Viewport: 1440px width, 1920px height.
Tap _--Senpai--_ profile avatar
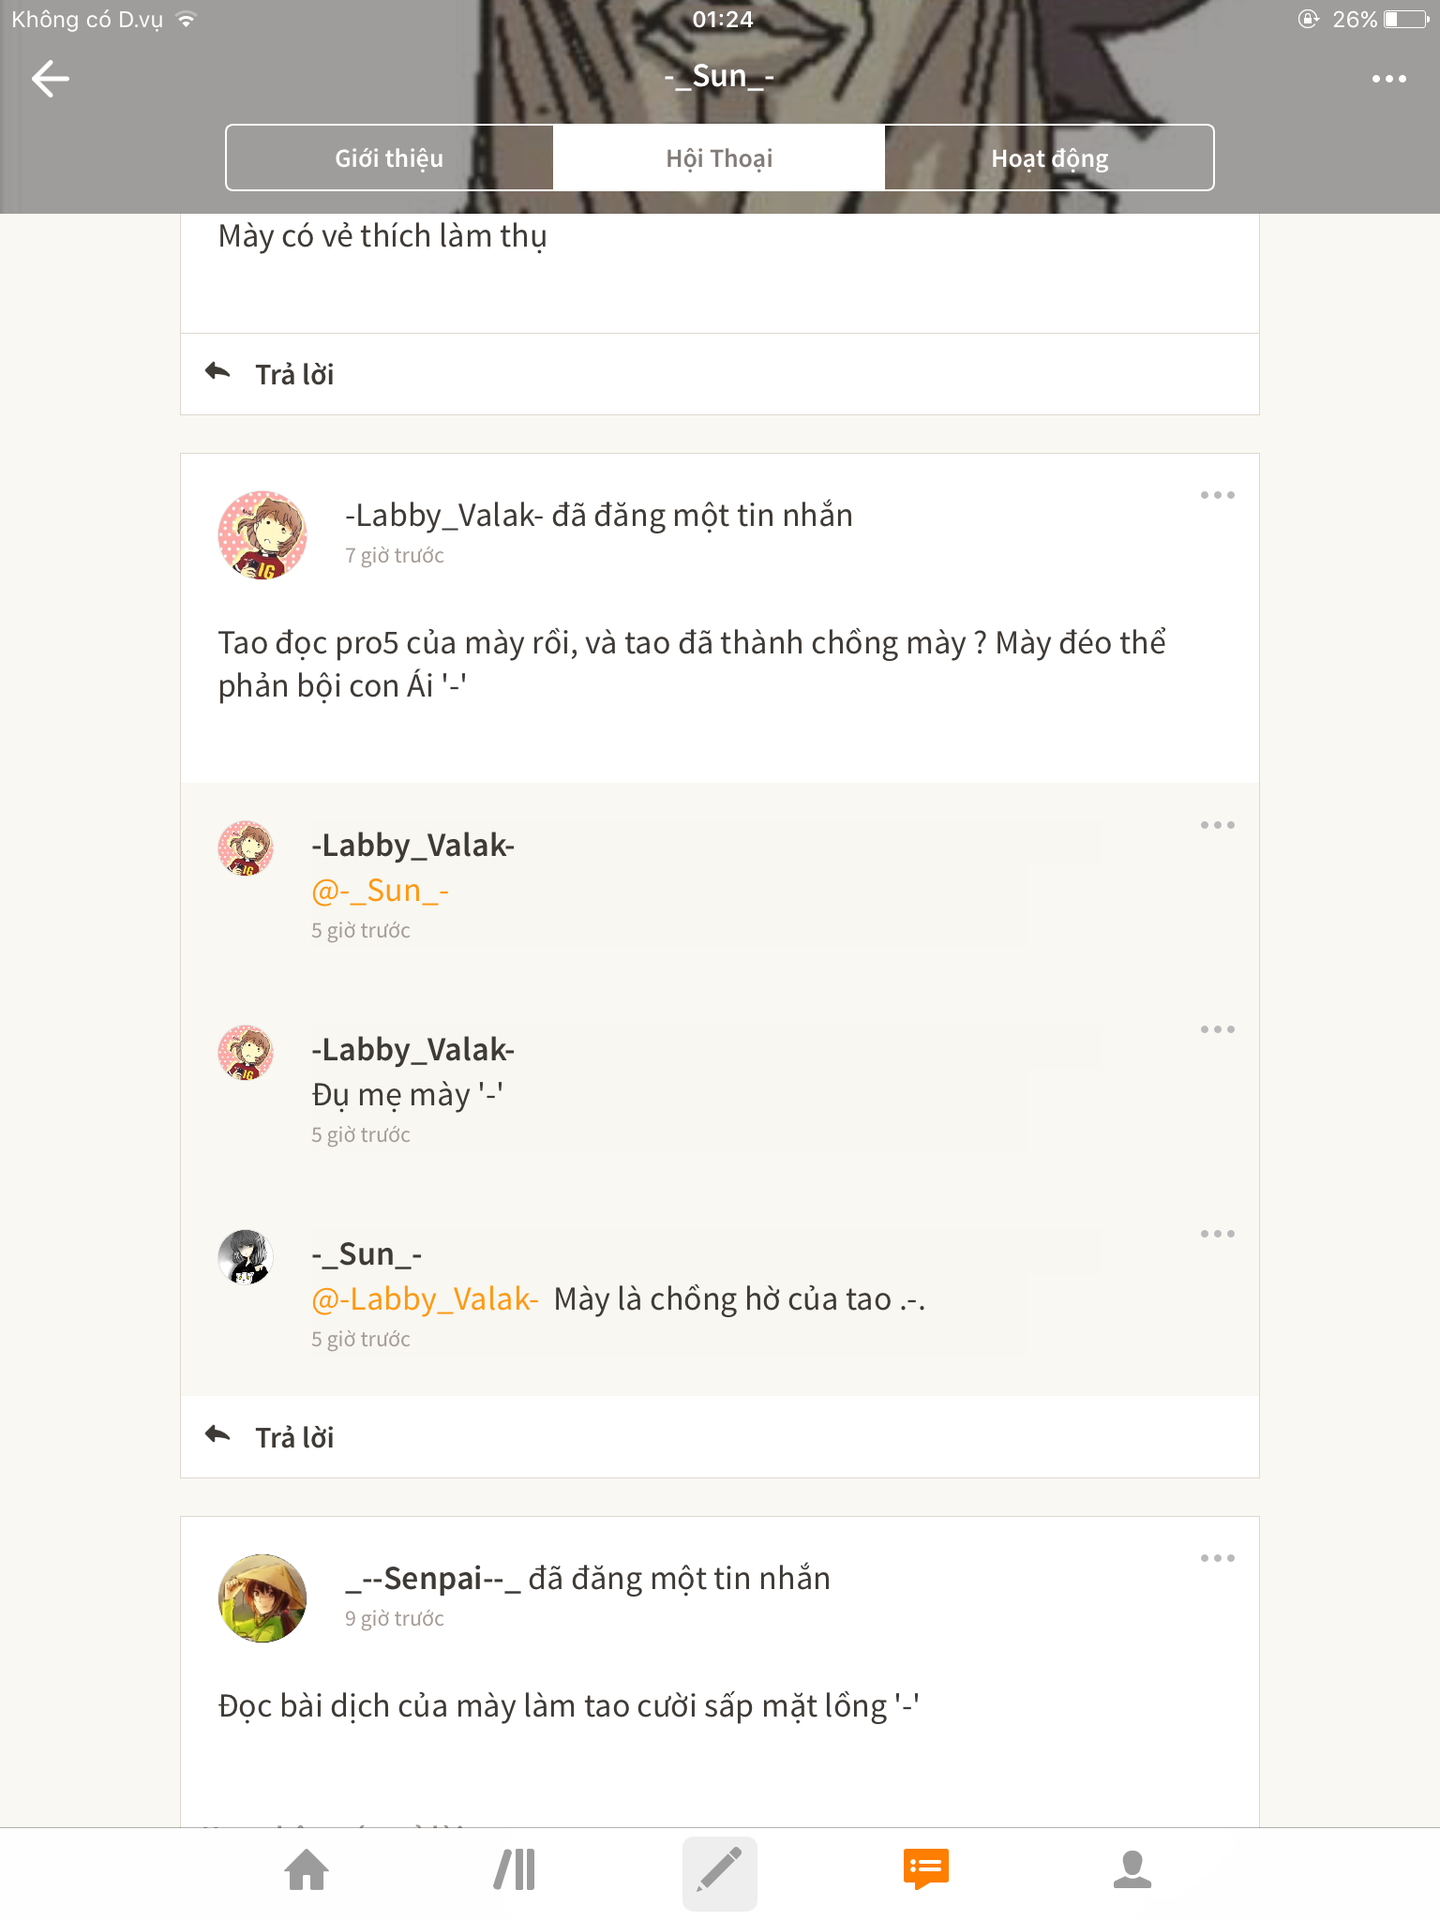tap(262, 1598)
